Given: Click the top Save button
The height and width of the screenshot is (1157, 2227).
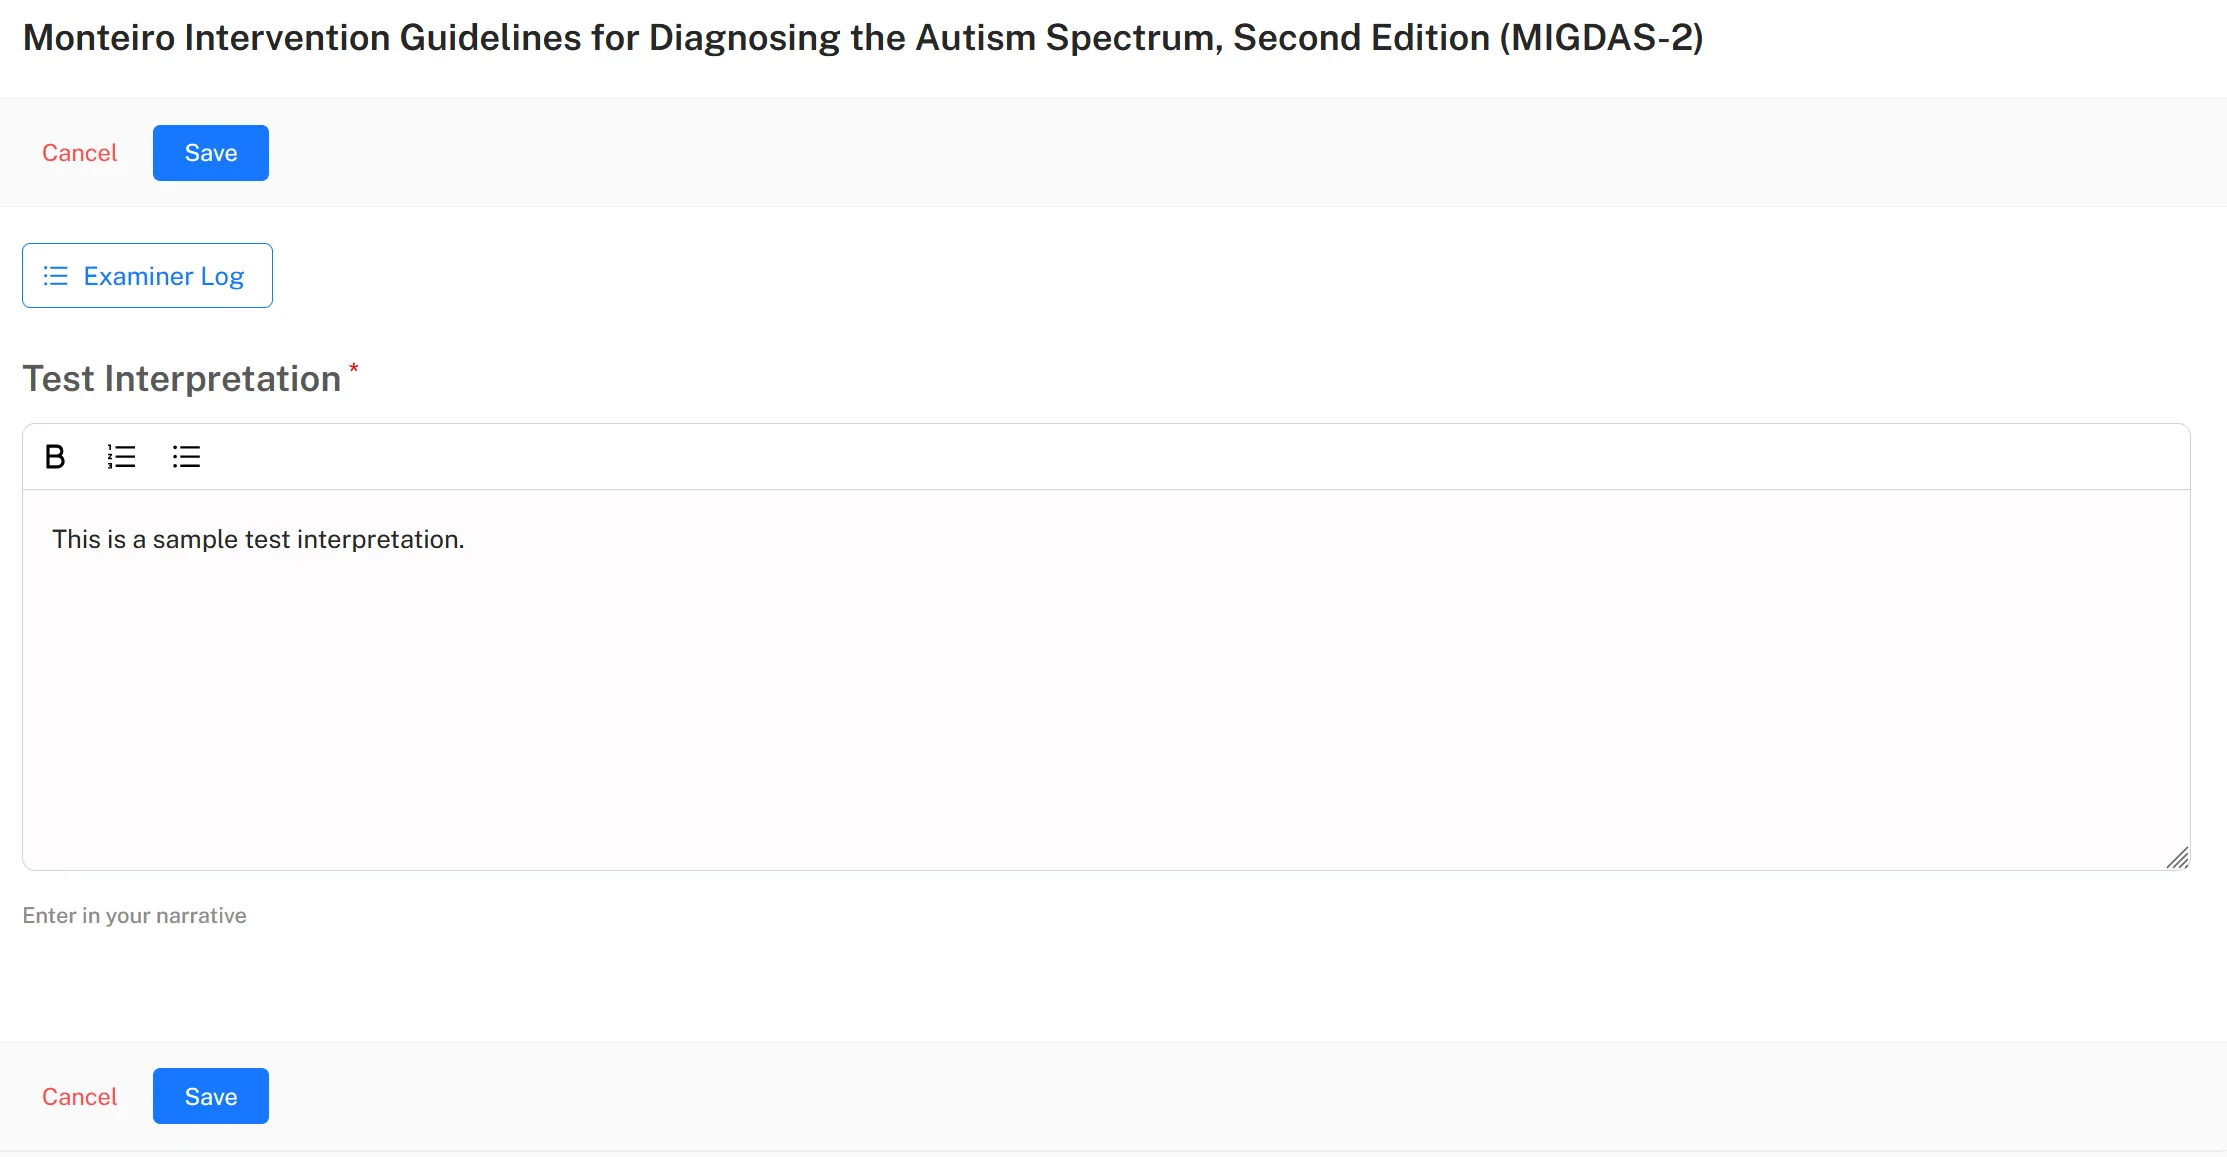Looking at the screenshot, I should tap(211, 153).
